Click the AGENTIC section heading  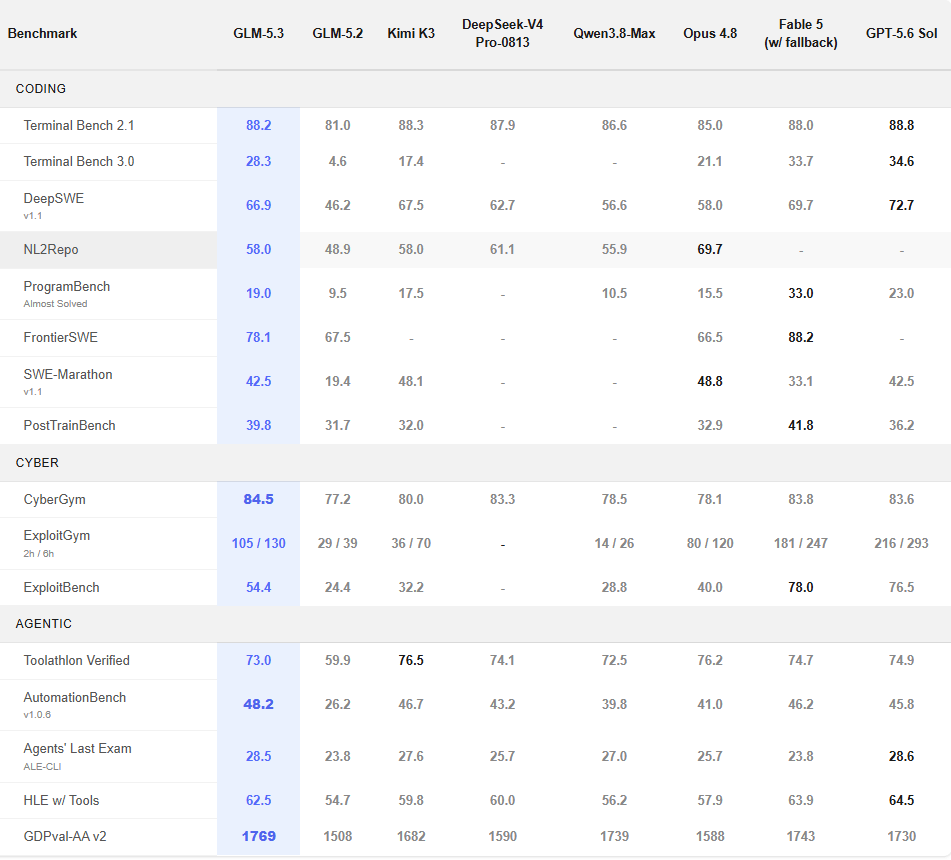tap(44, 623)
